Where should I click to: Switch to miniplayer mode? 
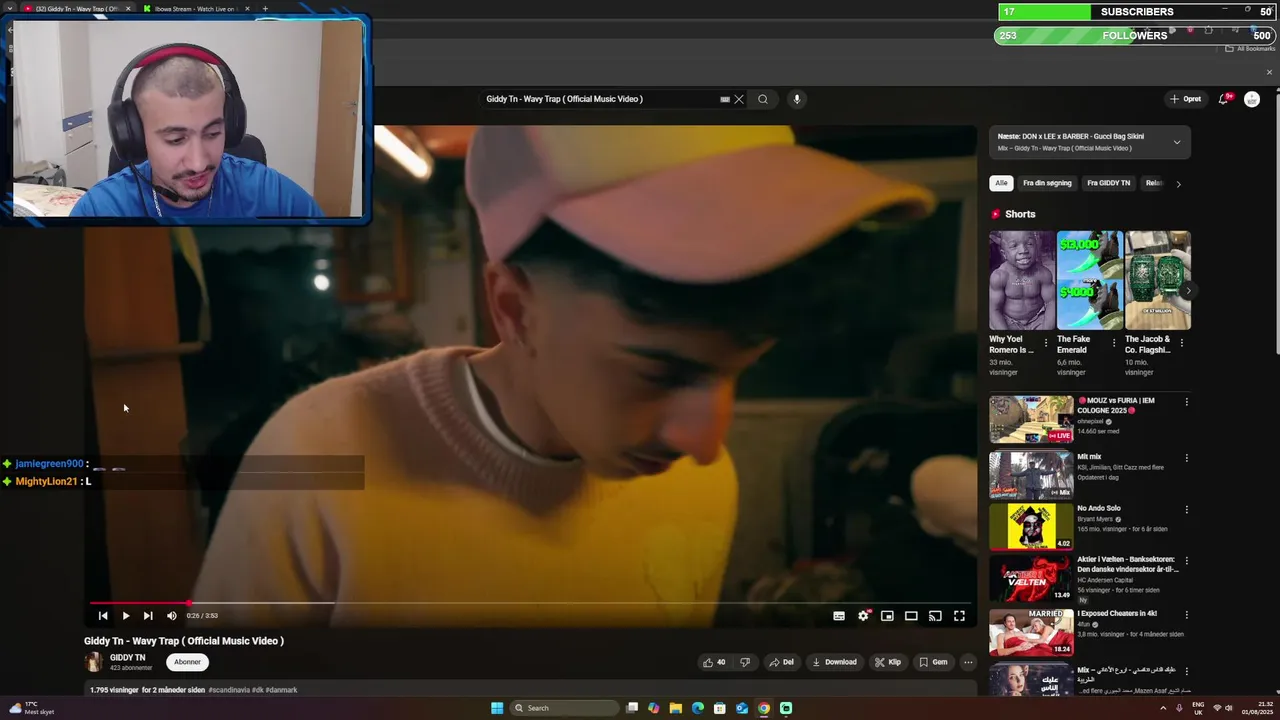coord(887,616)
